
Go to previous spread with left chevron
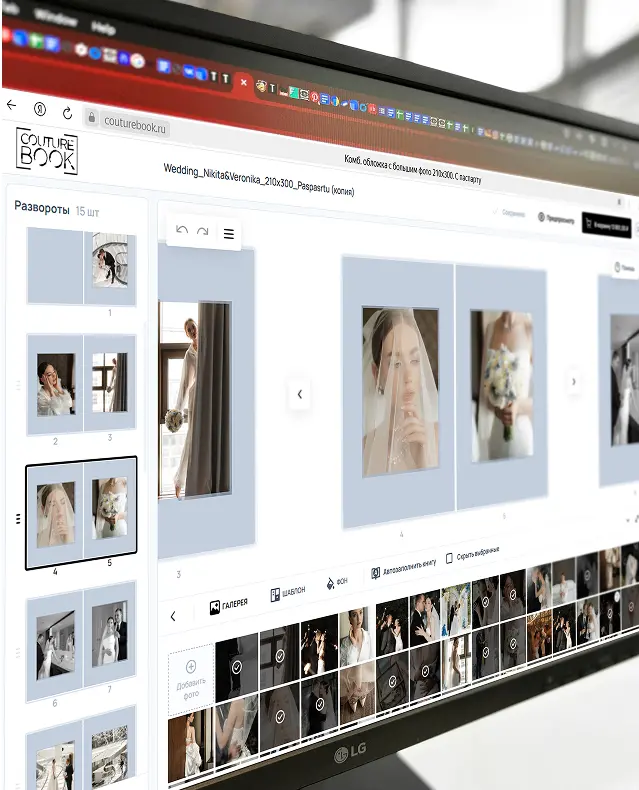click(299, 394)
